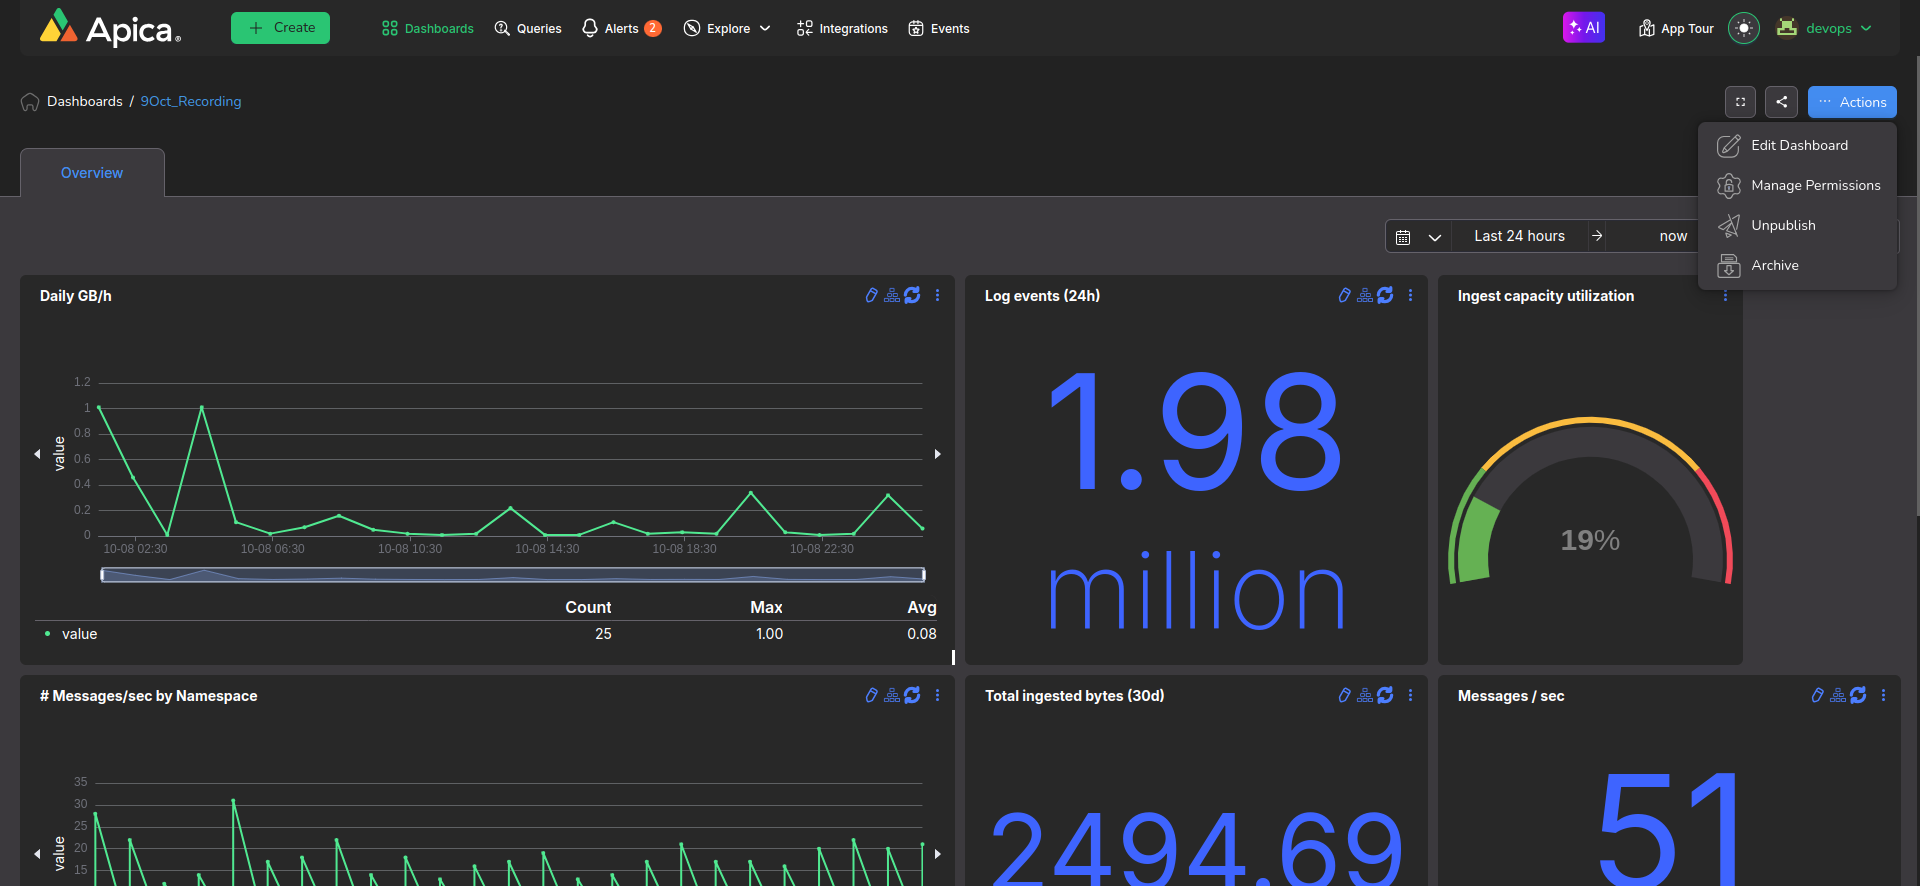
Task: Click the pencil icon on Messages / sec panel
Action: (x=1817, y=696)
